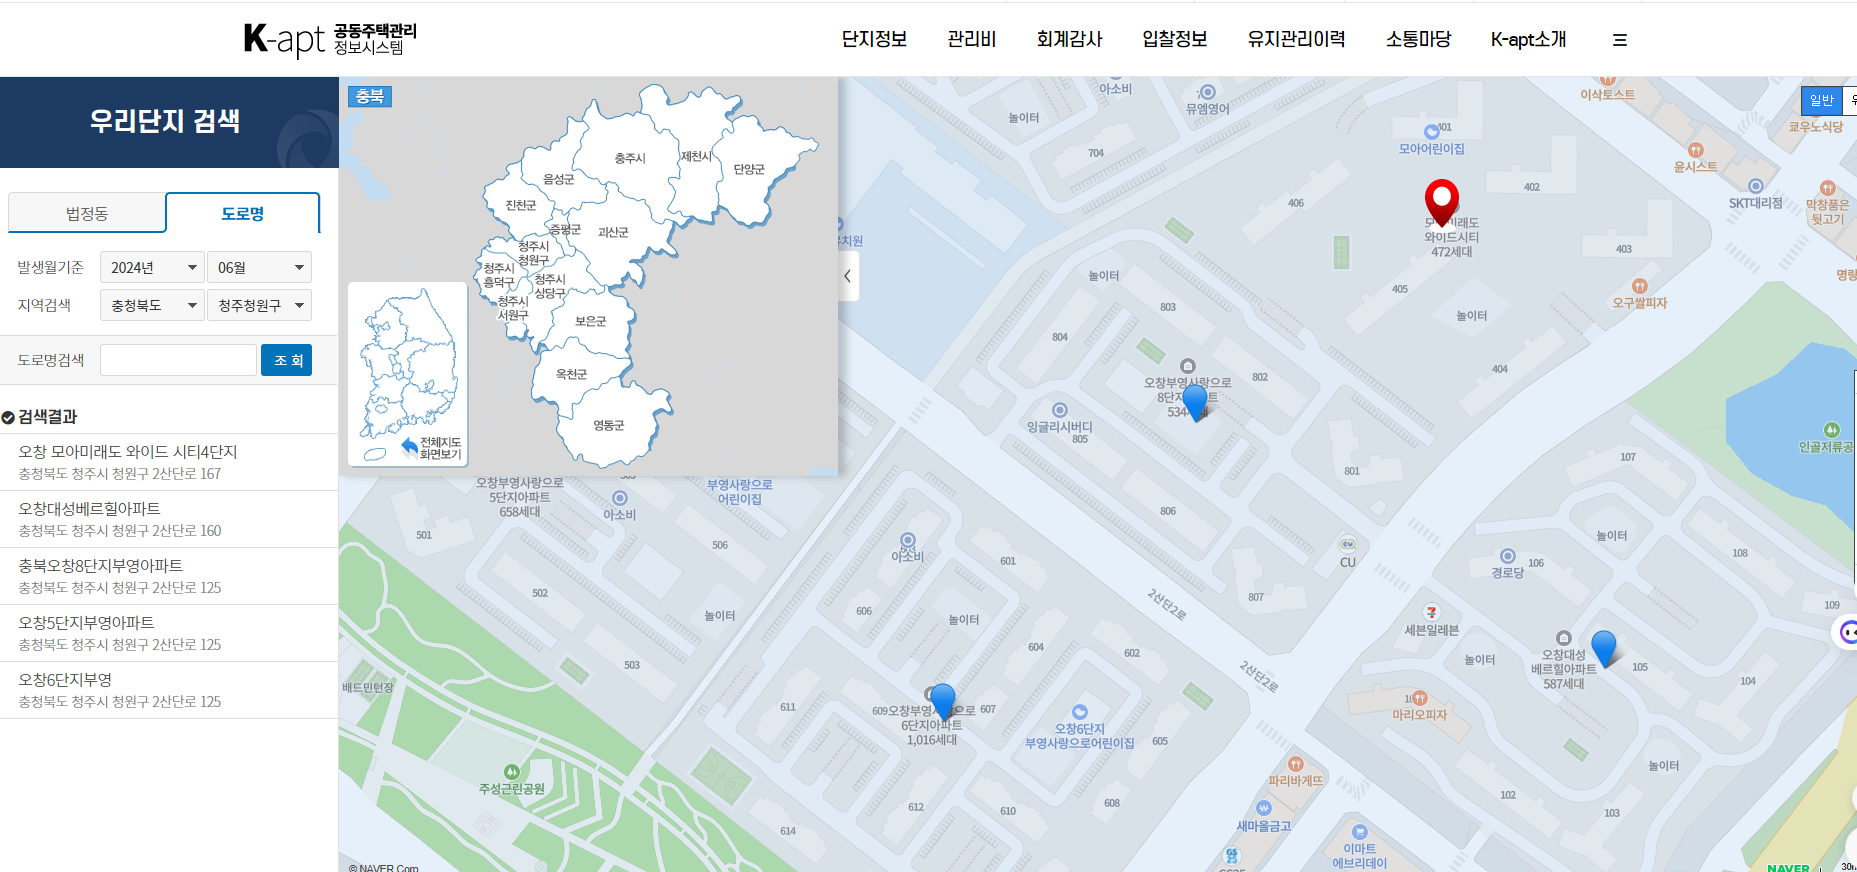Select blue marker at 8단지 apartment
Viewport: 1857px width, 872px height.
(x=1195, y=403)
